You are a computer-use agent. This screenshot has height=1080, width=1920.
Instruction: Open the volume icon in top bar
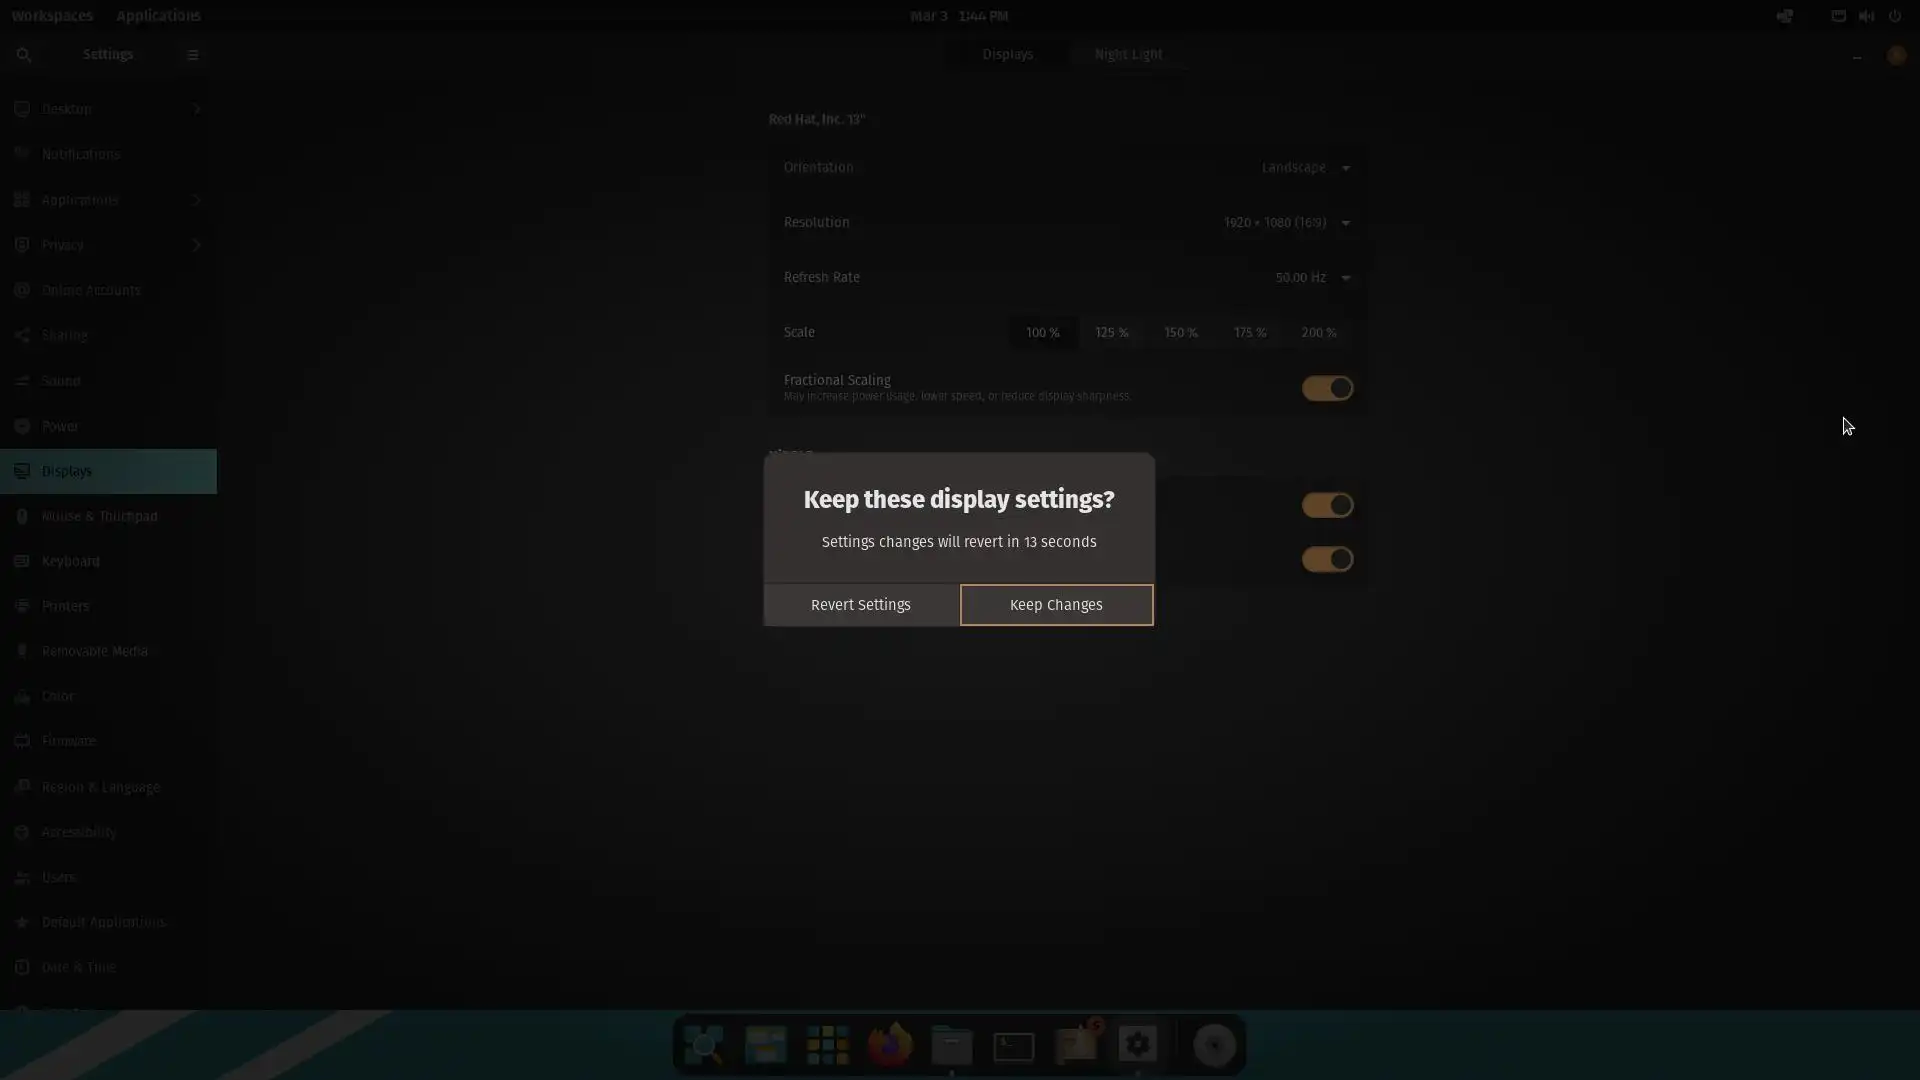pyautogui.click(x=1866, y=16)
